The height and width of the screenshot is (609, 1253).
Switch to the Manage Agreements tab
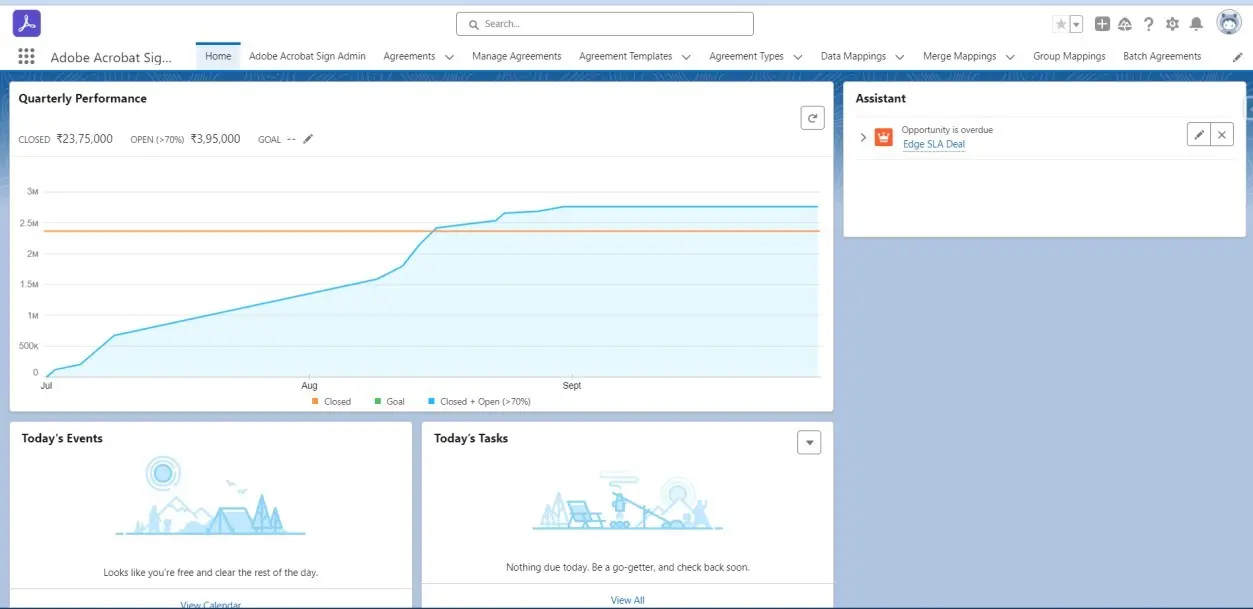(x=516, y=57)
